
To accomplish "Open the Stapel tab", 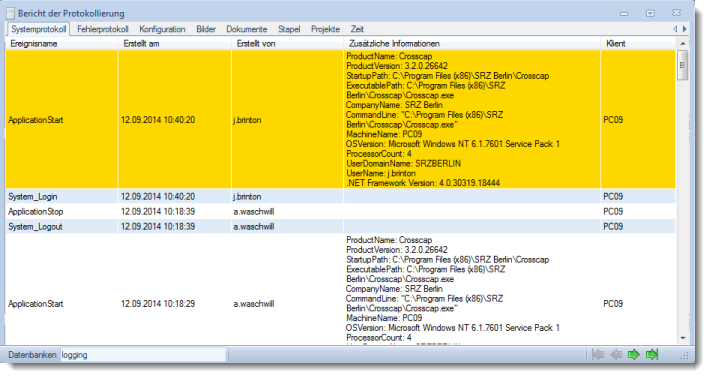I will 289,29.
